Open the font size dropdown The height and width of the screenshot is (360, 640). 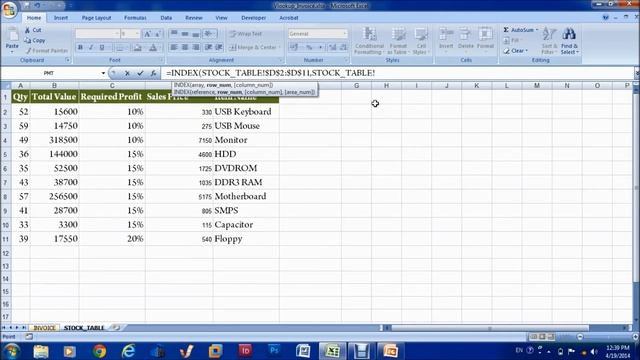137,34
